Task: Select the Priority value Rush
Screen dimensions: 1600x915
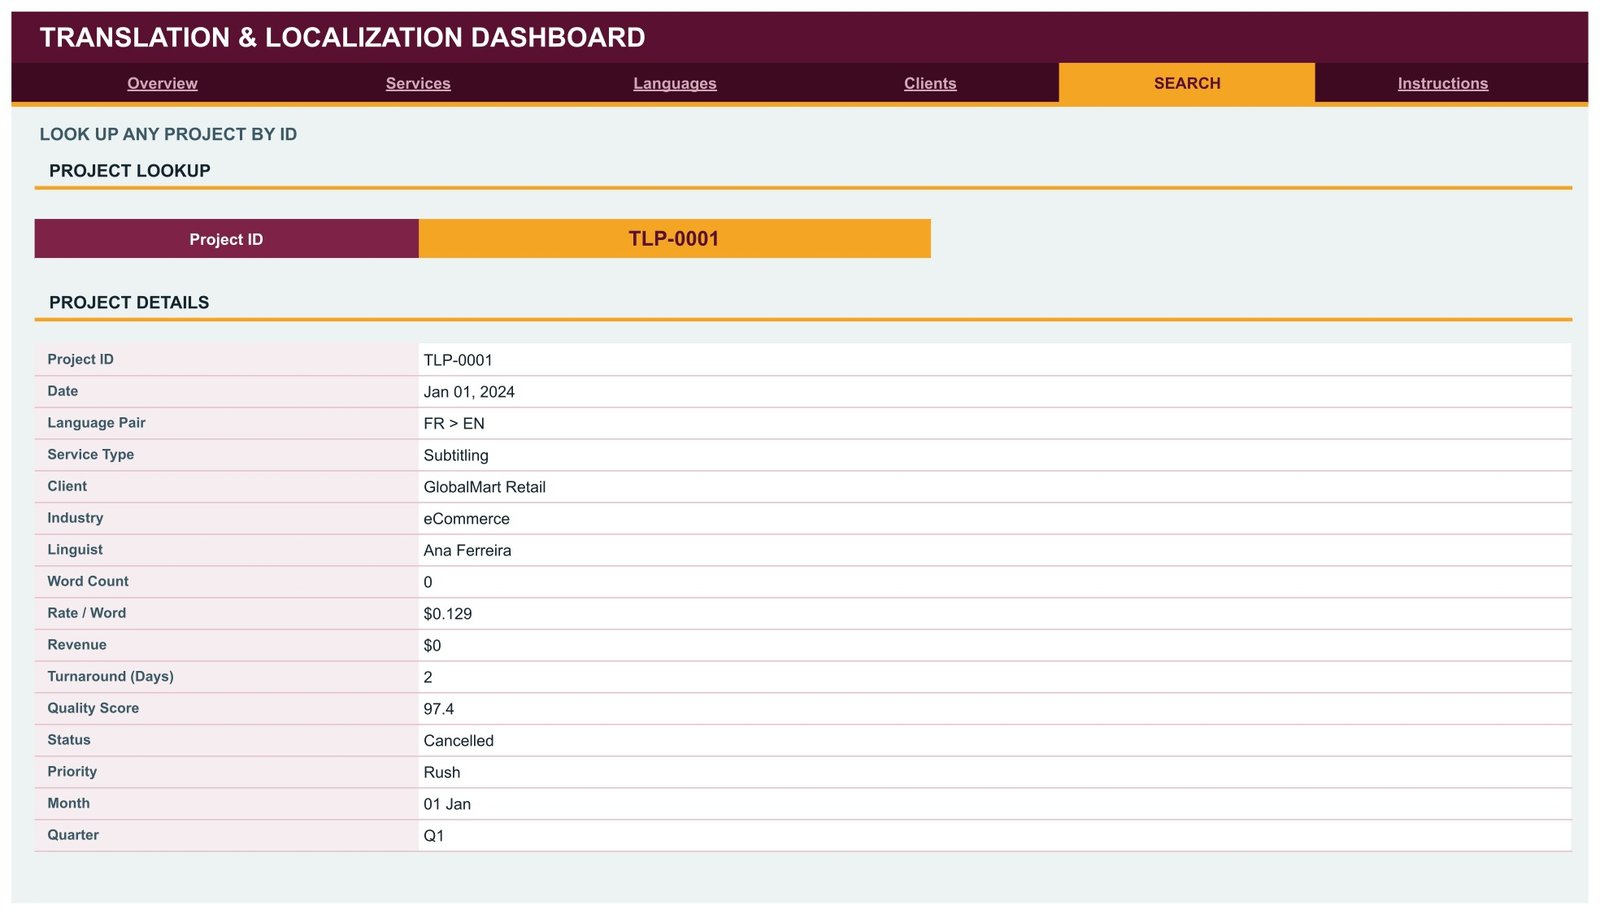Action: (442, 772)
